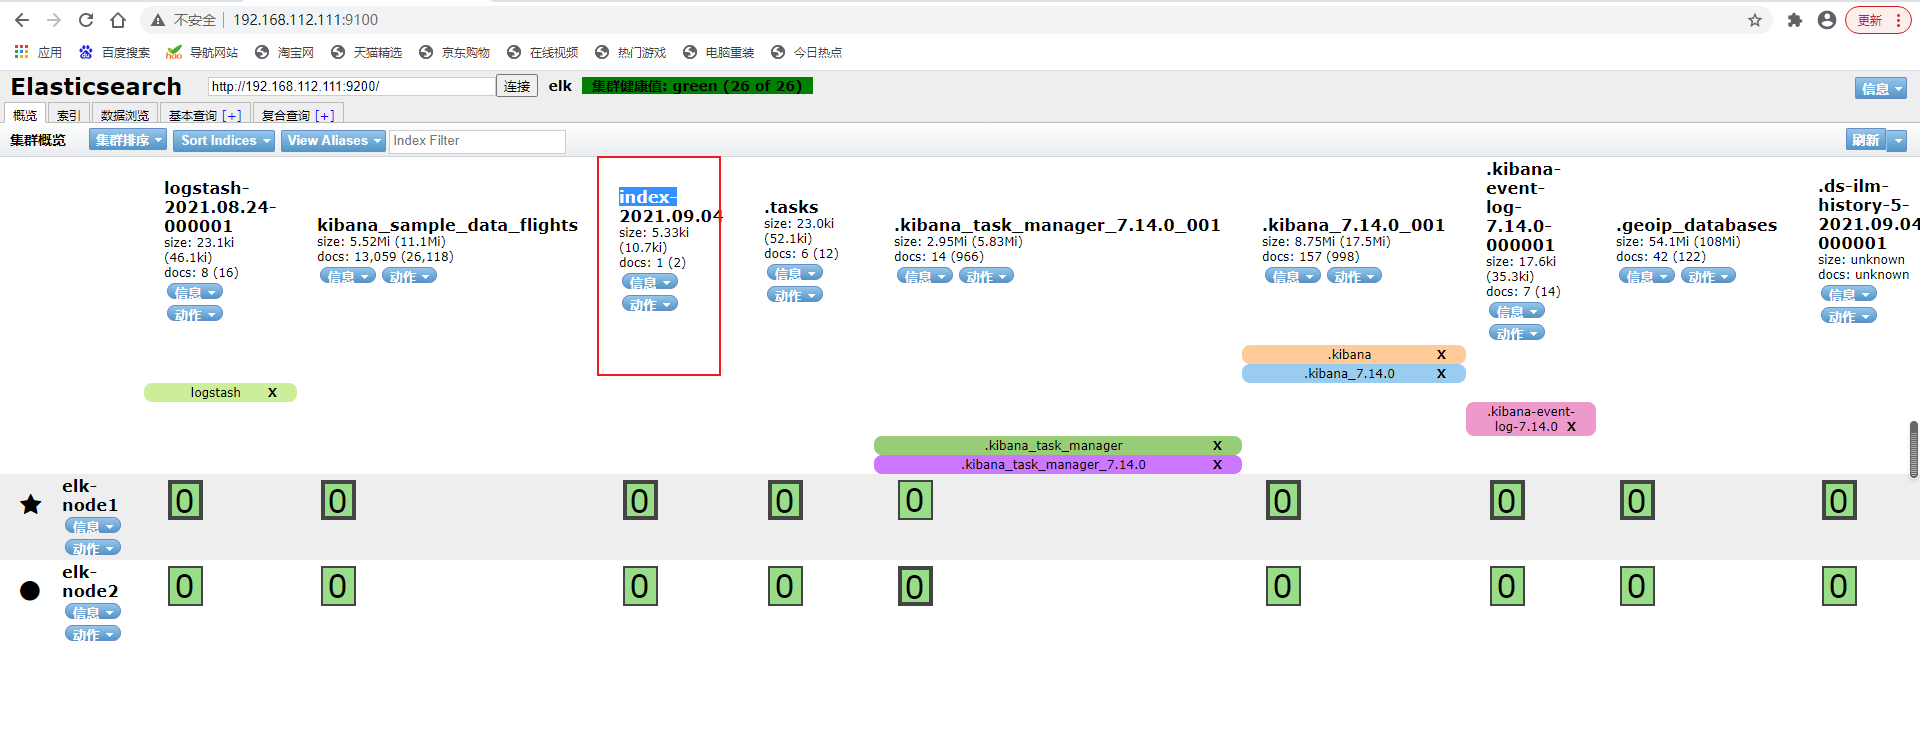This screenshot has width=1920, height=732.
Task: Click the black circle icon for elk-node2
Action: coord(30,590)
